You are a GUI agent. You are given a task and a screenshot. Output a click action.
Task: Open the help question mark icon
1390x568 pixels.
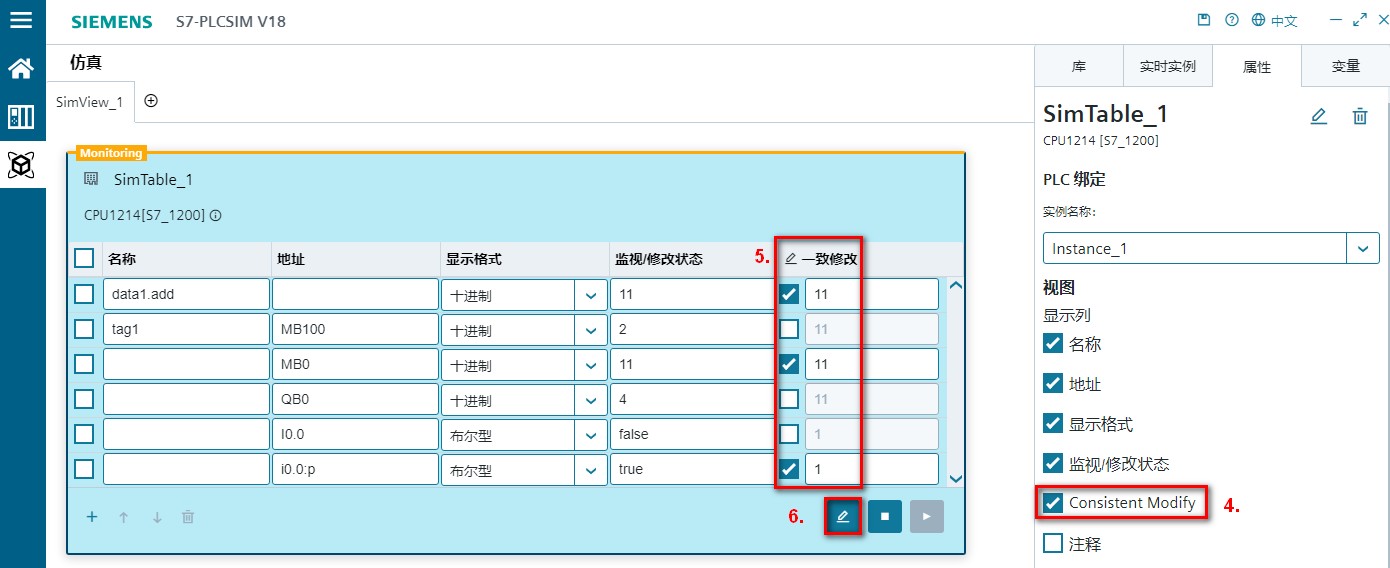[x=1232, y=20]
